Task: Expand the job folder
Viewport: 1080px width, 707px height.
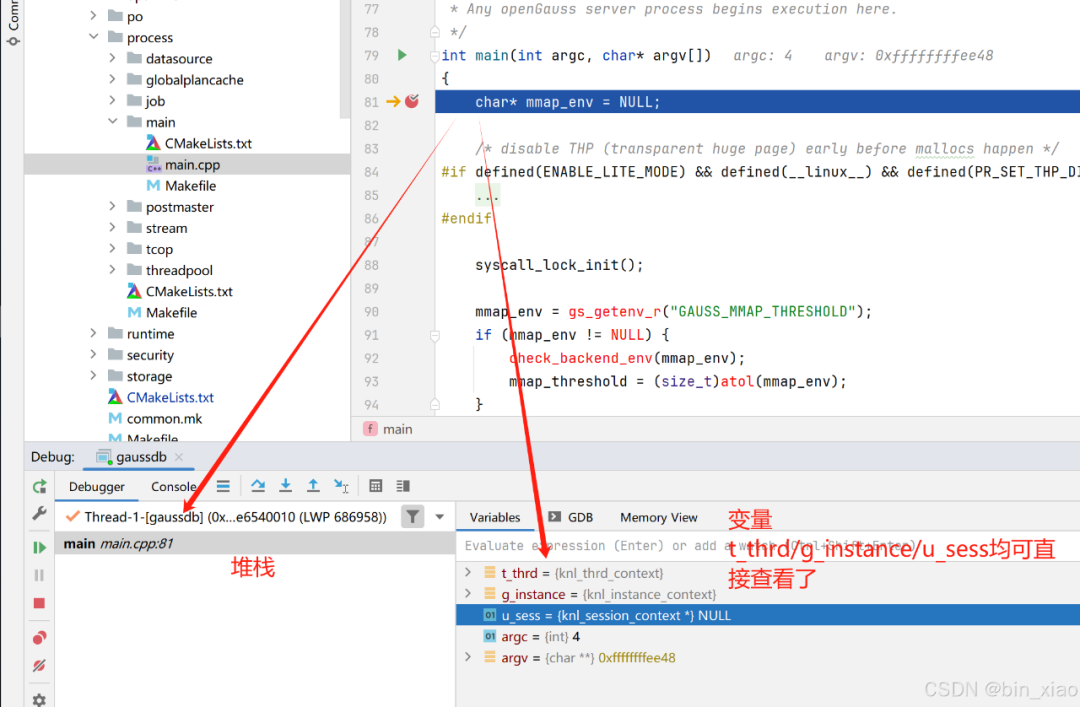Action: pos(113,101)
